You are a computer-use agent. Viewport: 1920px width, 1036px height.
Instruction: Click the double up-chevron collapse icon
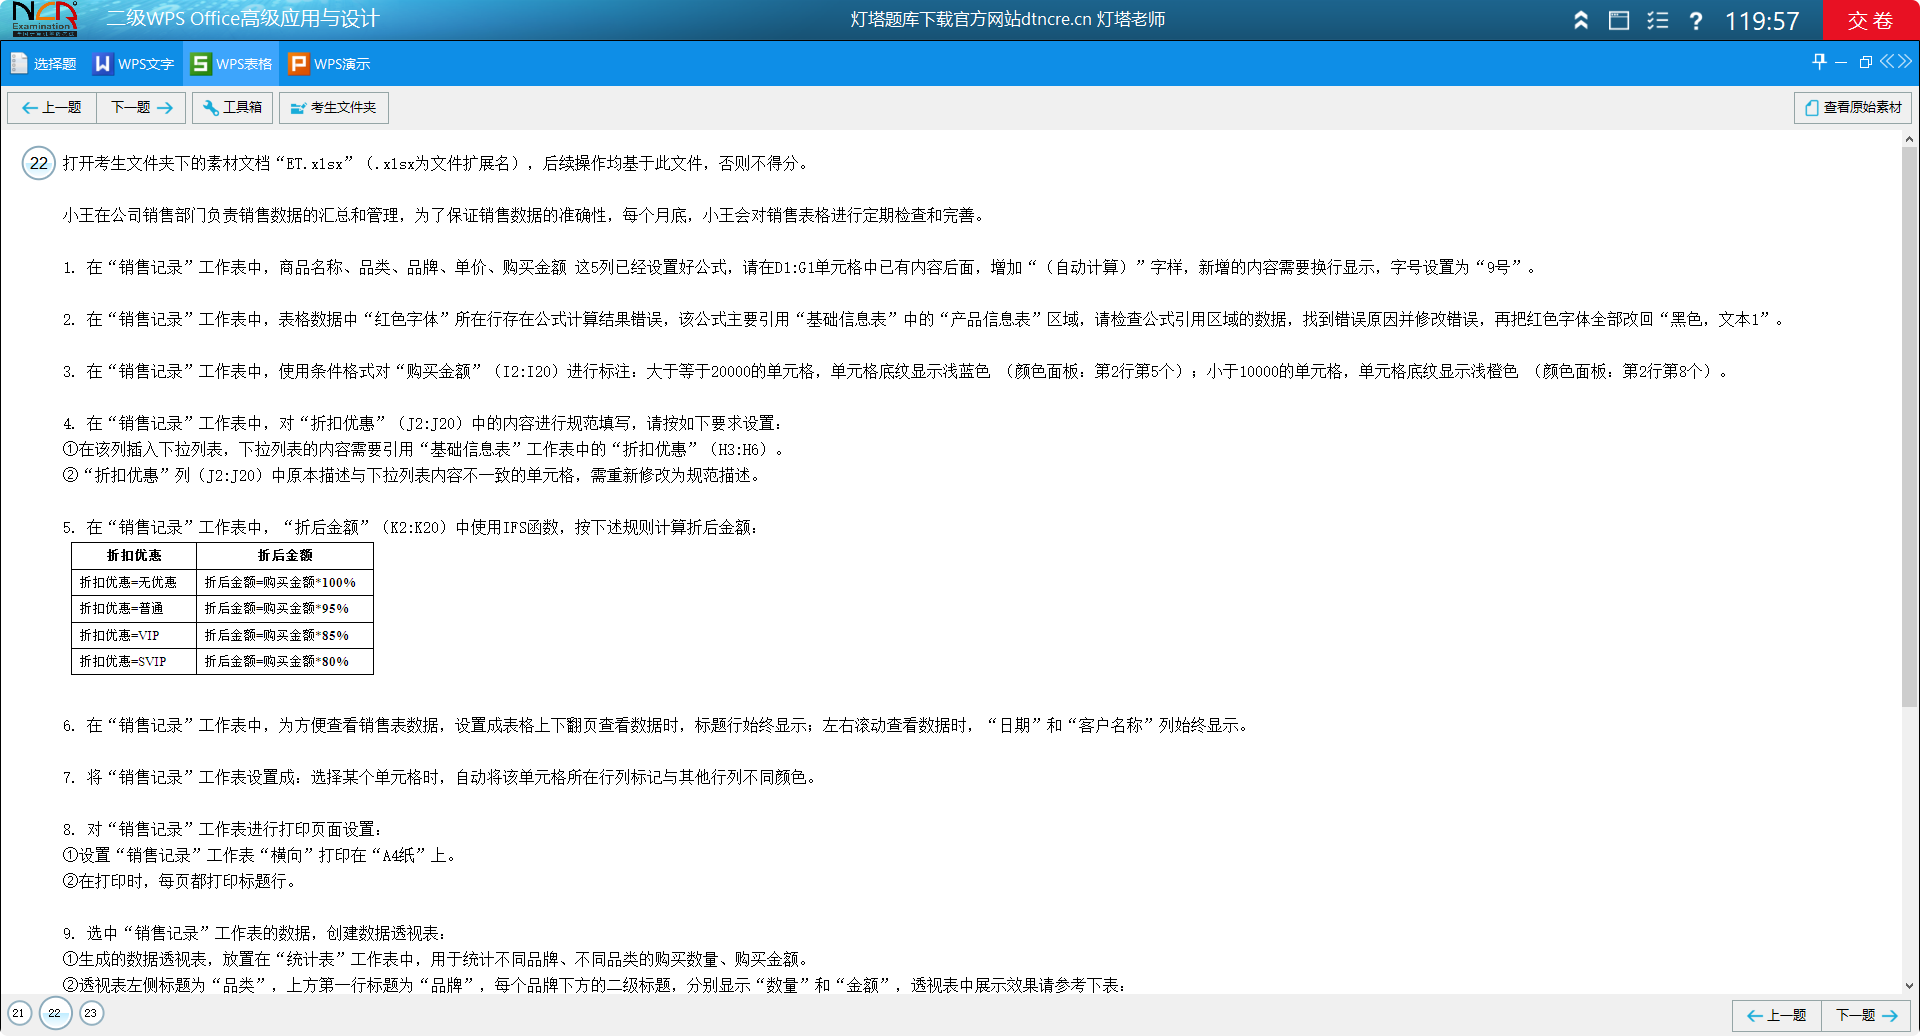coord(1581,20)
